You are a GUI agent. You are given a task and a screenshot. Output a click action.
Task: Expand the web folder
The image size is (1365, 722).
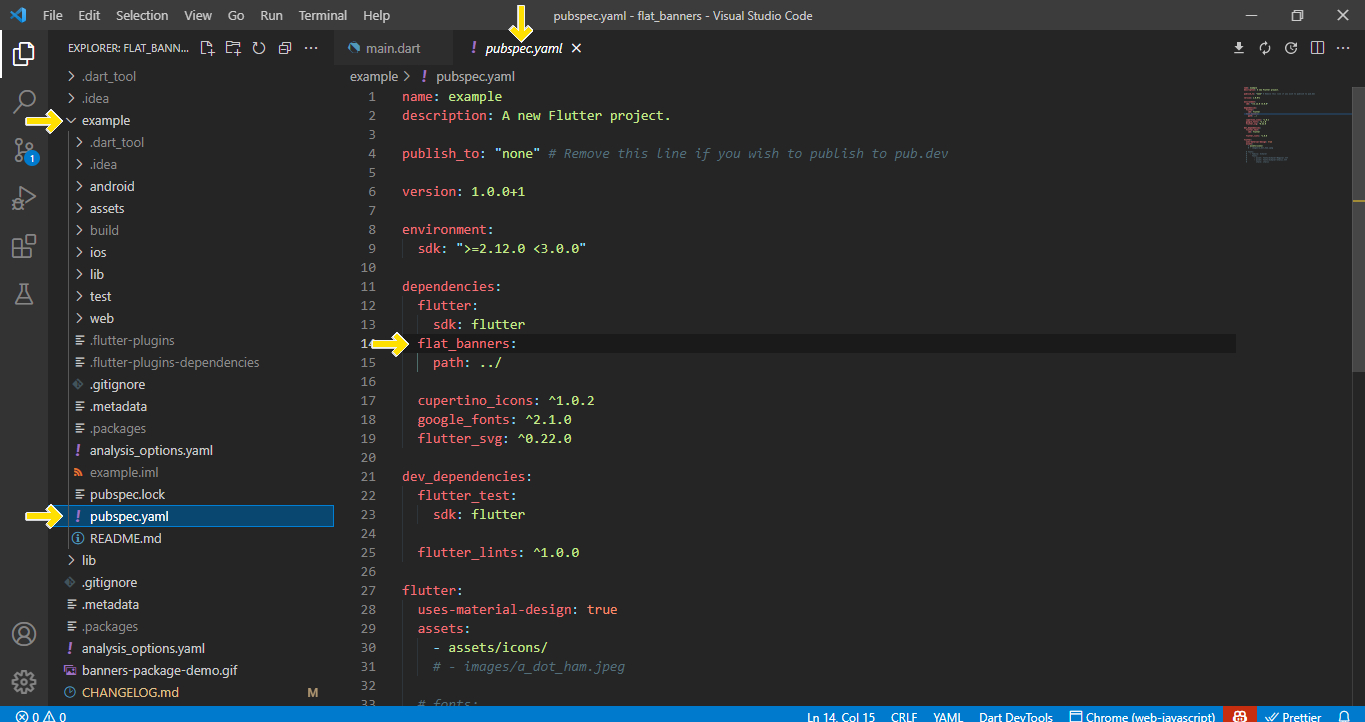tap(102, 318)
